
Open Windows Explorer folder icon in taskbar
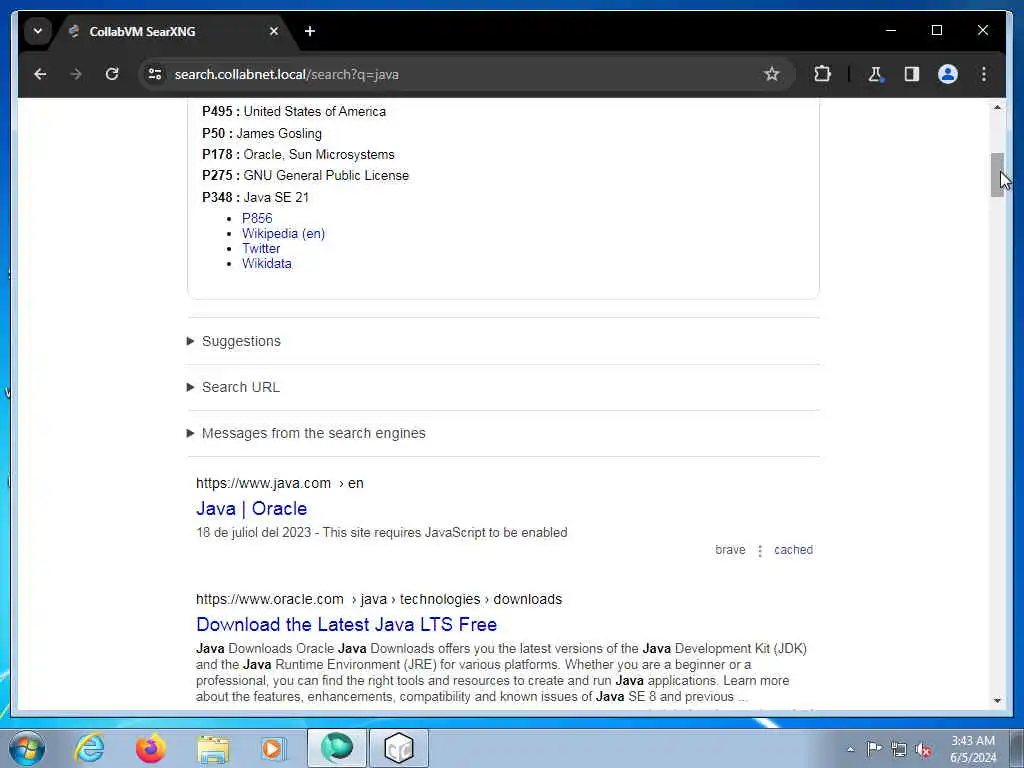click(214, 748)
